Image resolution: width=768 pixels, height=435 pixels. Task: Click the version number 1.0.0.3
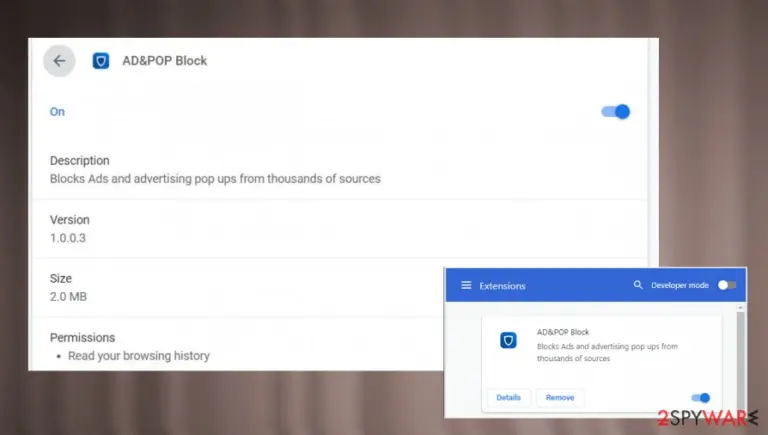68,238
